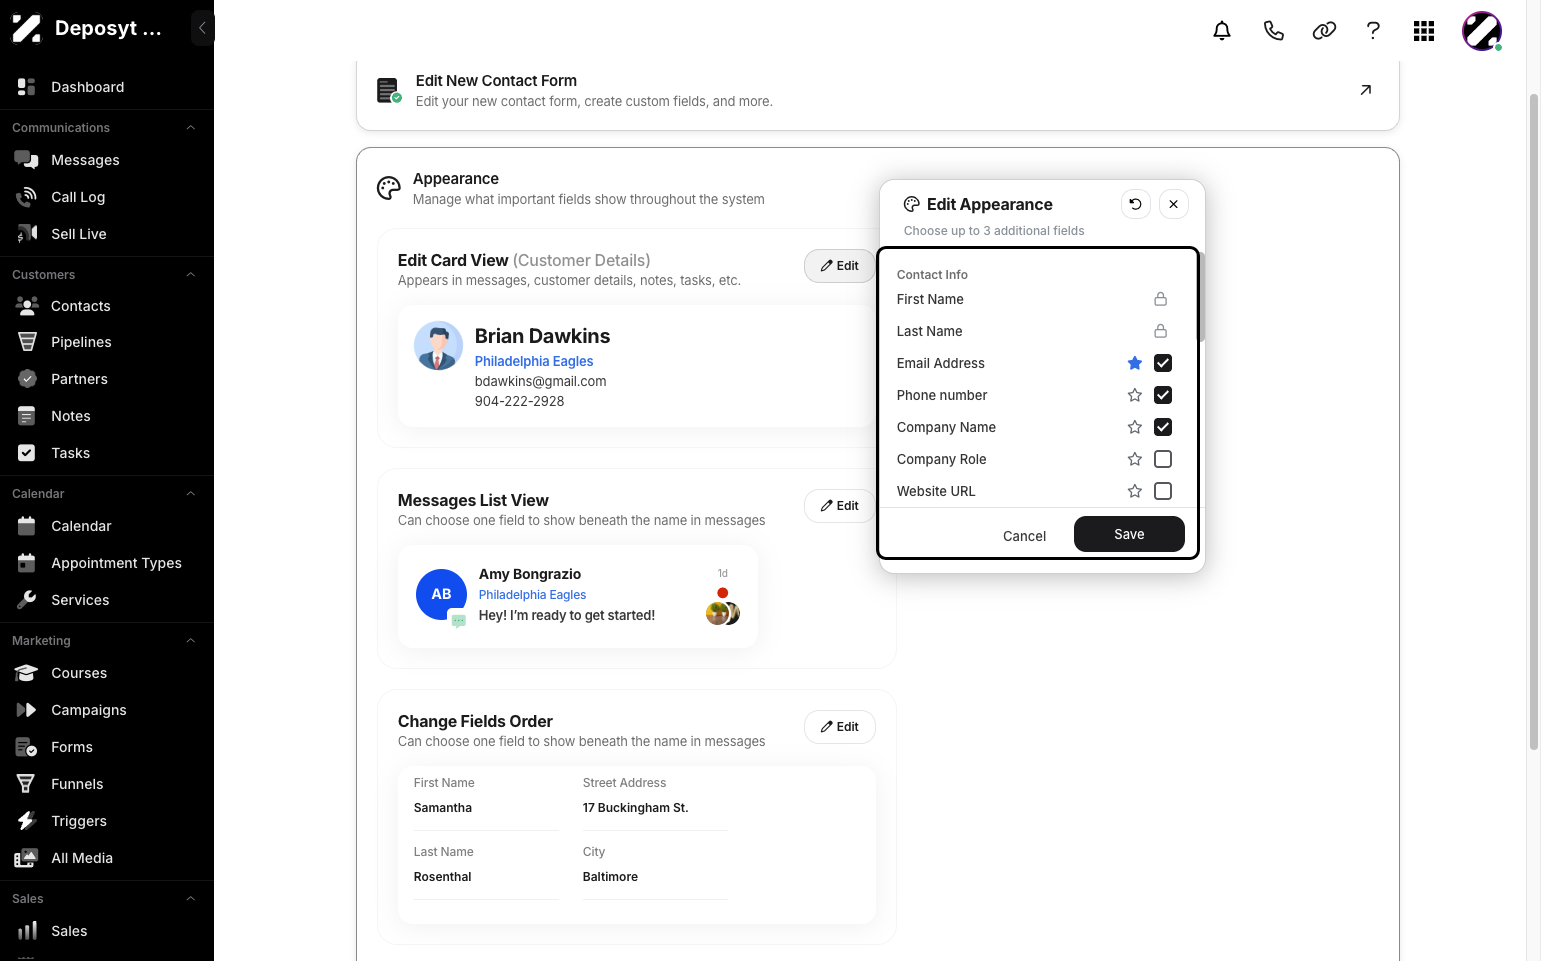Save the appearance changes
This screenshot has width=1541, height=961.
(1129, 534)
